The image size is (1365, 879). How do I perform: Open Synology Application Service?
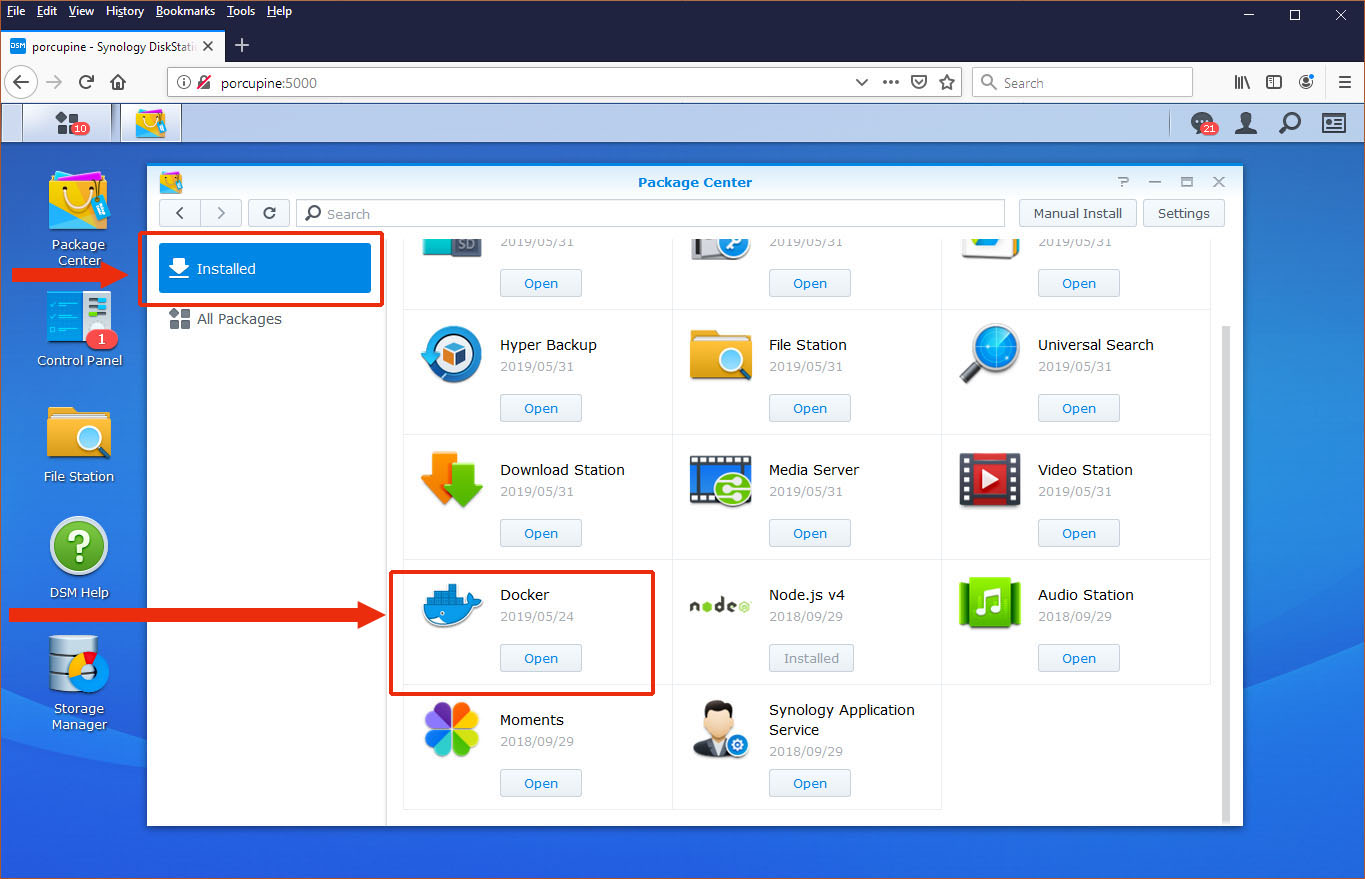[x=810, y=783]
